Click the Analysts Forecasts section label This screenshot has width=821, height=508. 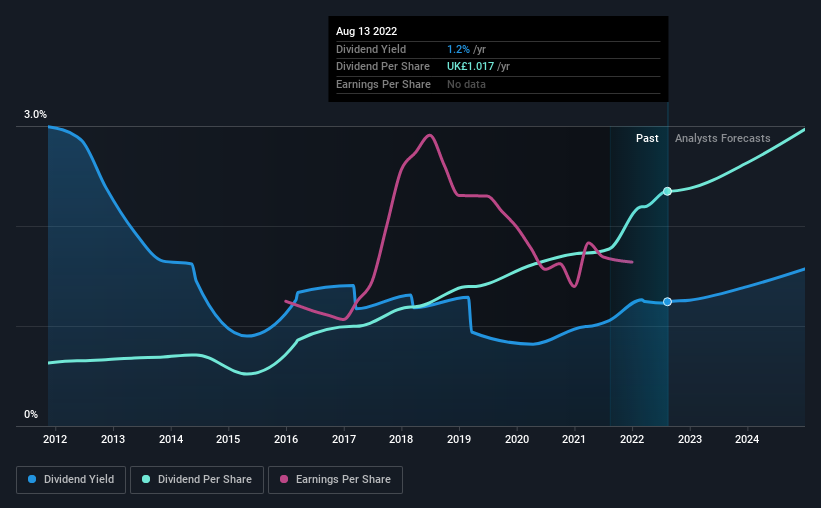[x=723, y=138]
